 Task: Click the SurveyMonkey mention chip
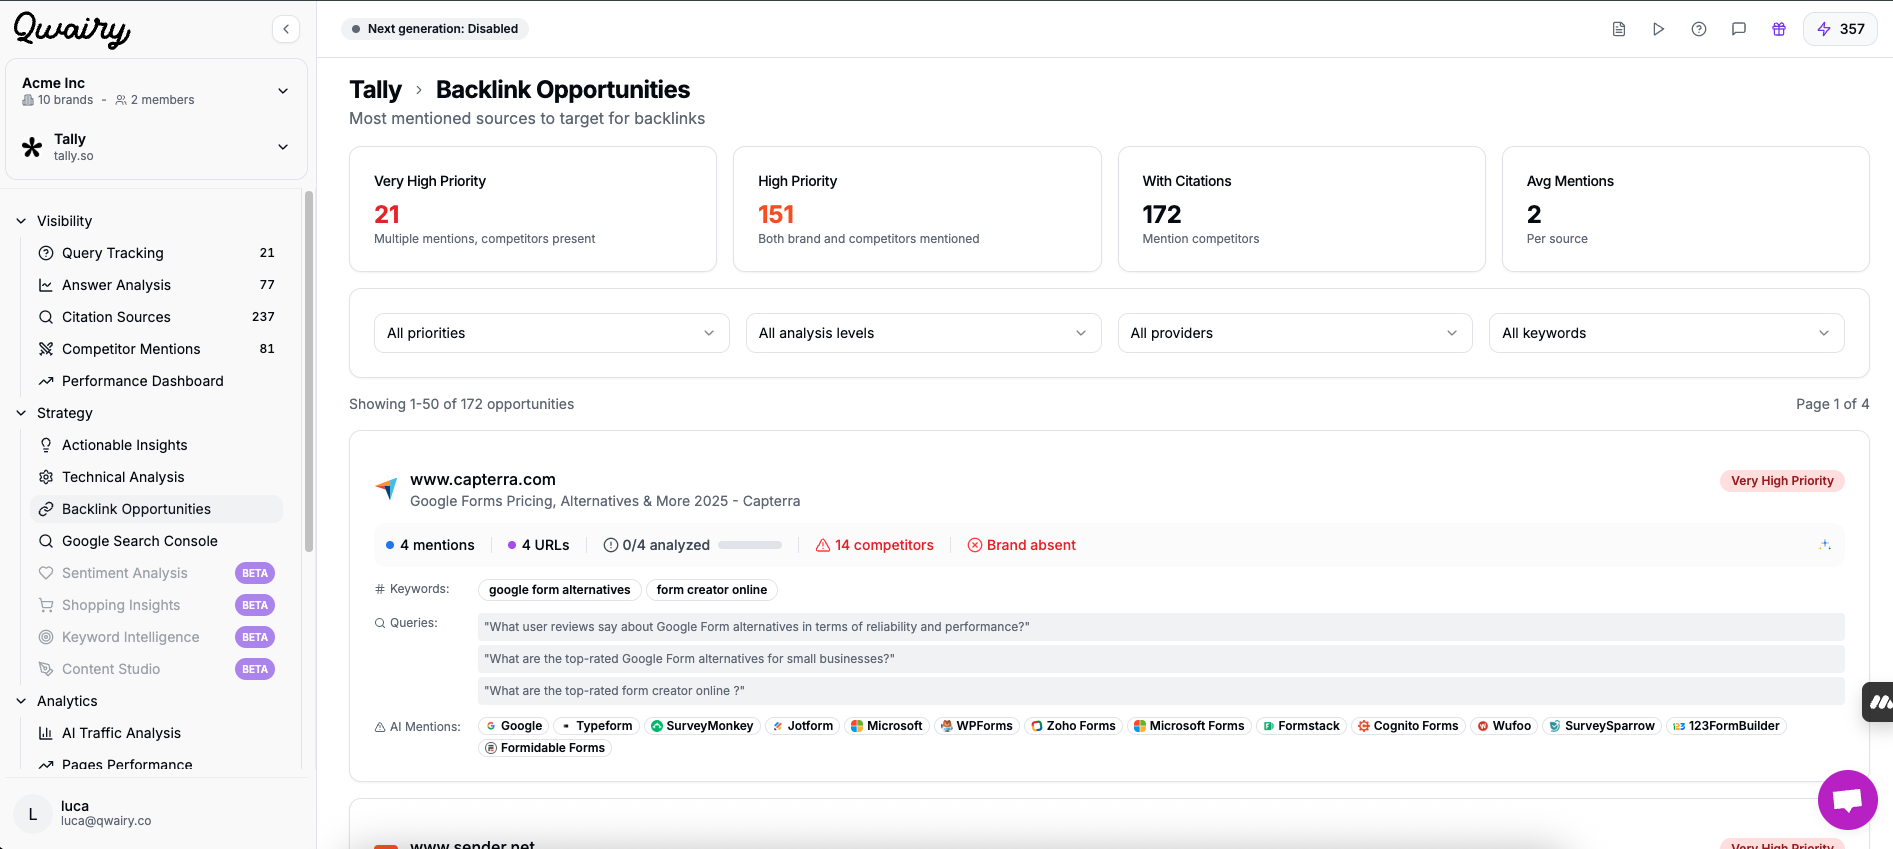pyautogui.click(x=702, y=726)
